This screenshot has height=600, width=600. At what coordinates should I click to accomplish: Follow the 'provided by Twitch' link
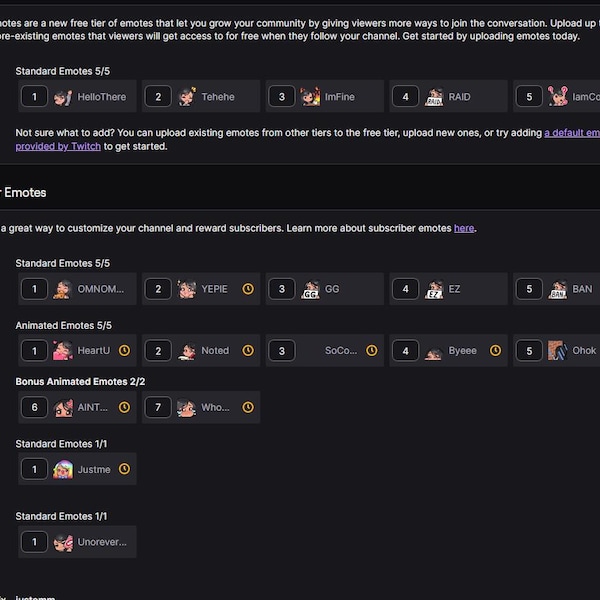[x=58, y=147]
